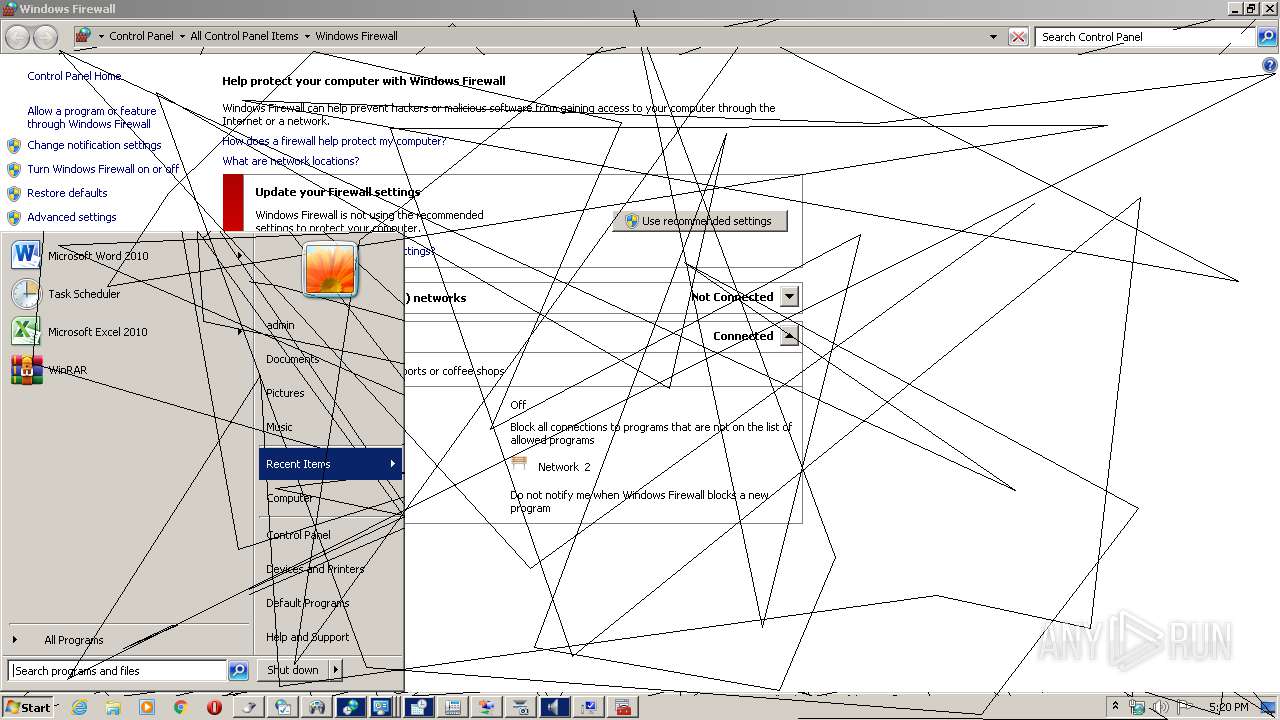Open Recent Items submenu
Screen dimensions: 1280x720
330,464
